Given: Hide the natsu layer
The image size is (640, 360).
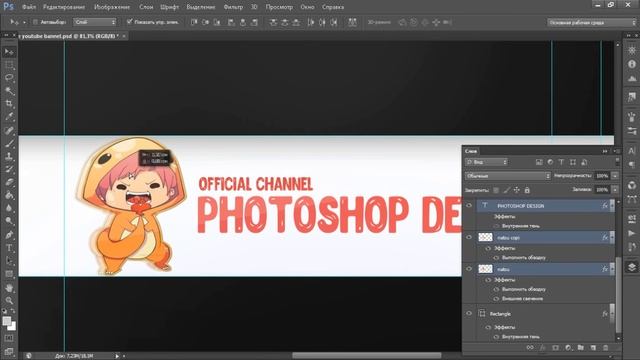Looking at the screenshot, I should point(469,269).
